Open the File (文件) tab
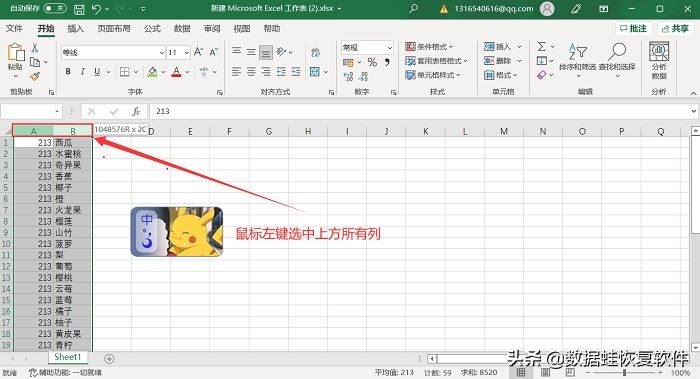Screen dimensions: 700x379 14,29
